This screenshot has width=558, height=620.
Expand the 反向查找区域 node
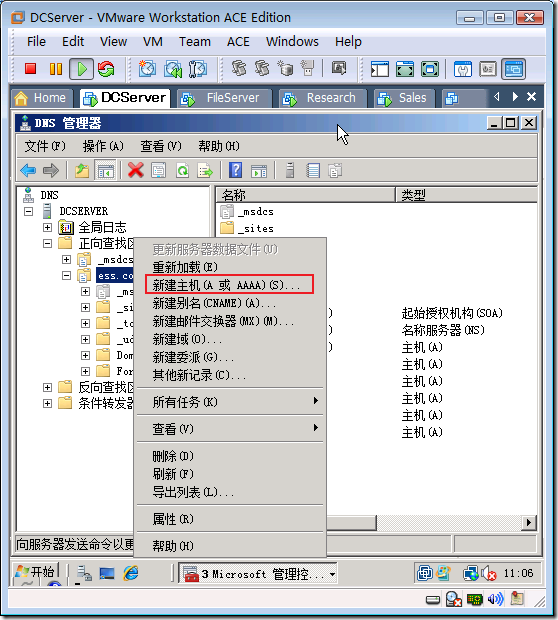[47, 388]
